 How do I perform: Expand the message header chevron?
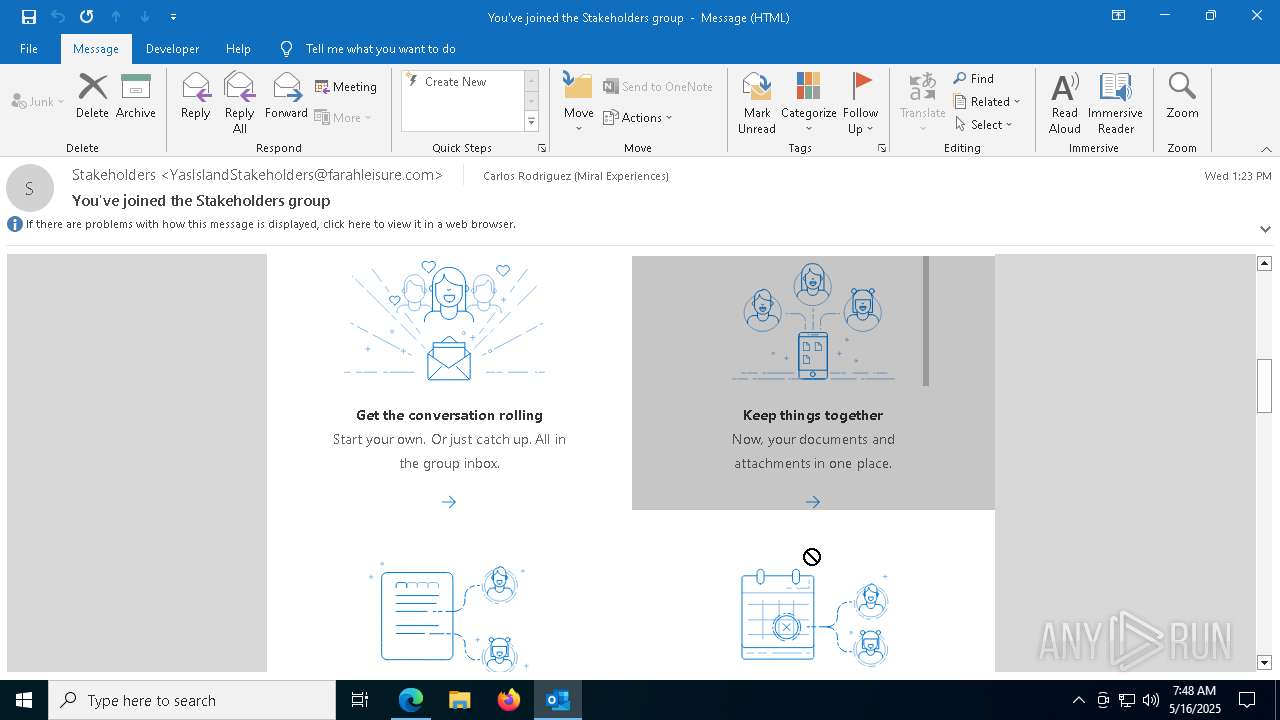pos(1265,229)
